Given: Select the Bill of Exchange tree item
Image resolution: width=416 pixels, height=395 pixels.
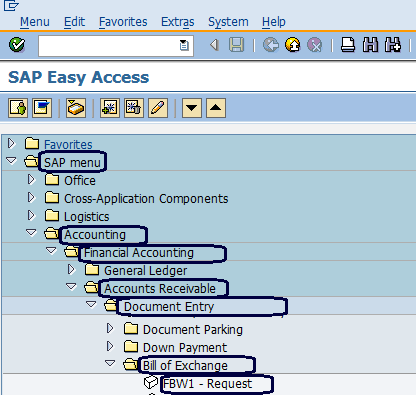Looking at the screenshot, I should tap(185, 366).
